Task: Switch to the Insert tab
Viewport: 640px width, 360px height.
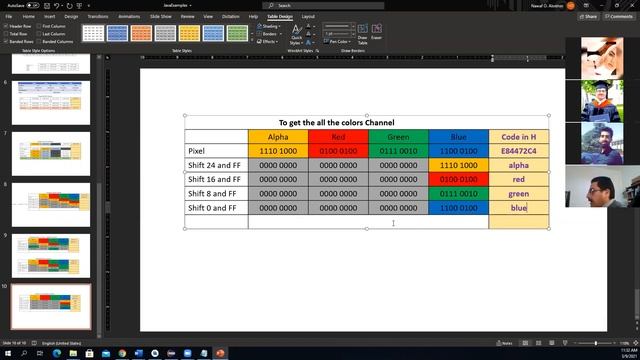Action: point(50,17)
